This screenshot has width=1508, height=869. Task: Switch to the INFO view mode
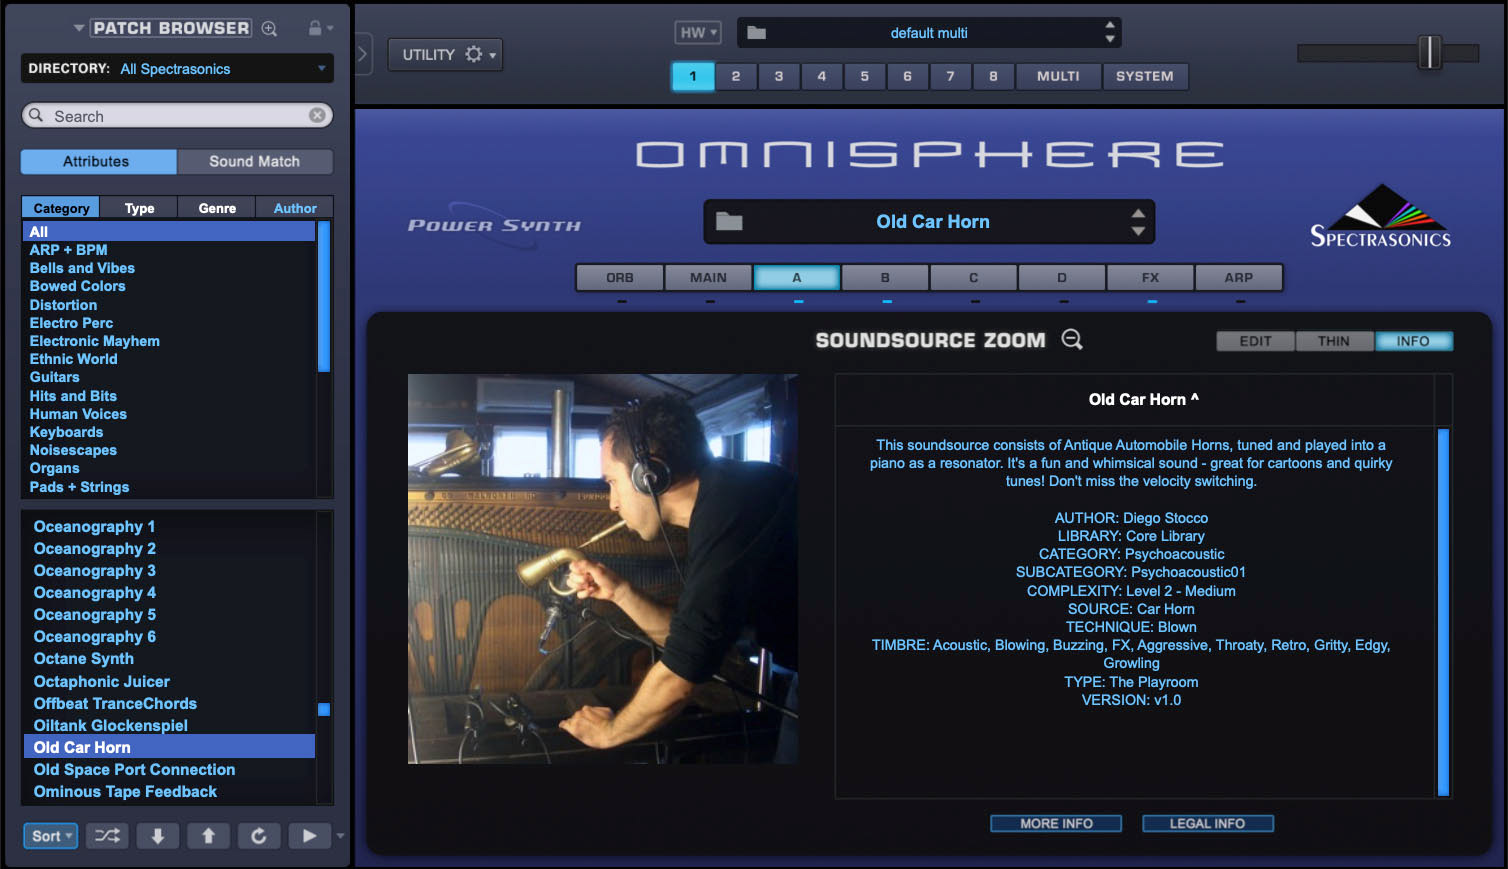point(1413,341)
